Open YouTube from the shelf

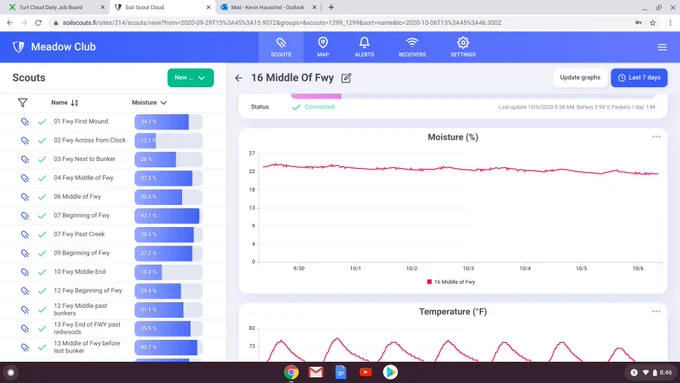pyautogui.click(x=365, y=372)
